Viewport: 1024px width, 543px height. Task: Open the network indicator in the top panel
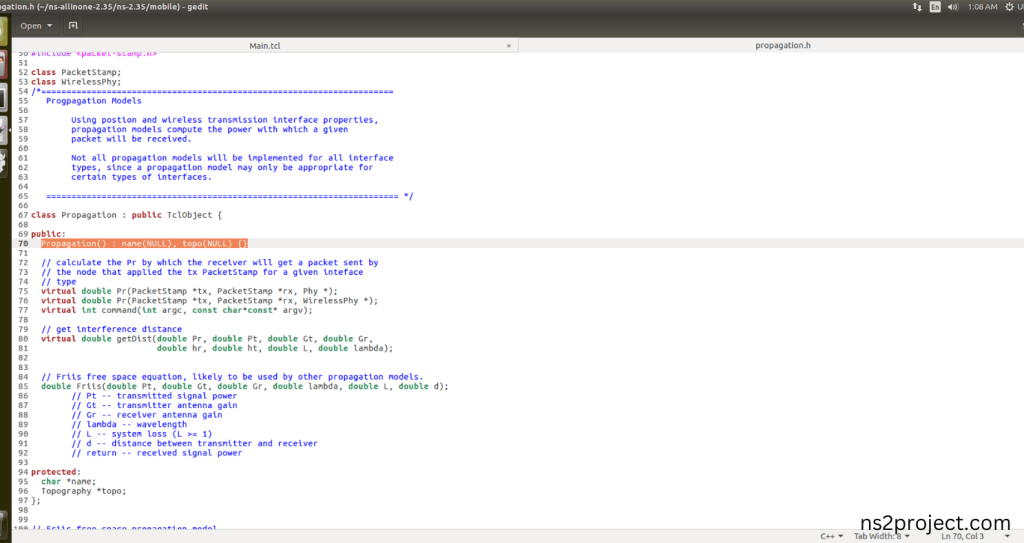[x=917, y=7]
